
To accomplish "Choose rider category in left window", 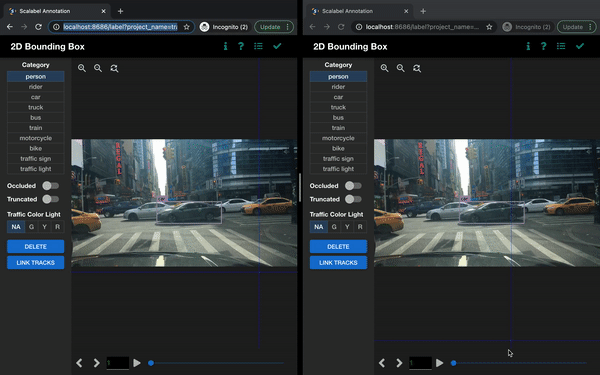I will pyautogui.click(x=36, y=87).
